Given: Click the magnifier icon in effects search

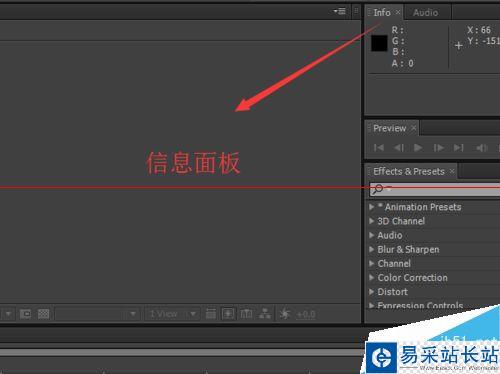Looking at the screenshot, I should 378,189.
